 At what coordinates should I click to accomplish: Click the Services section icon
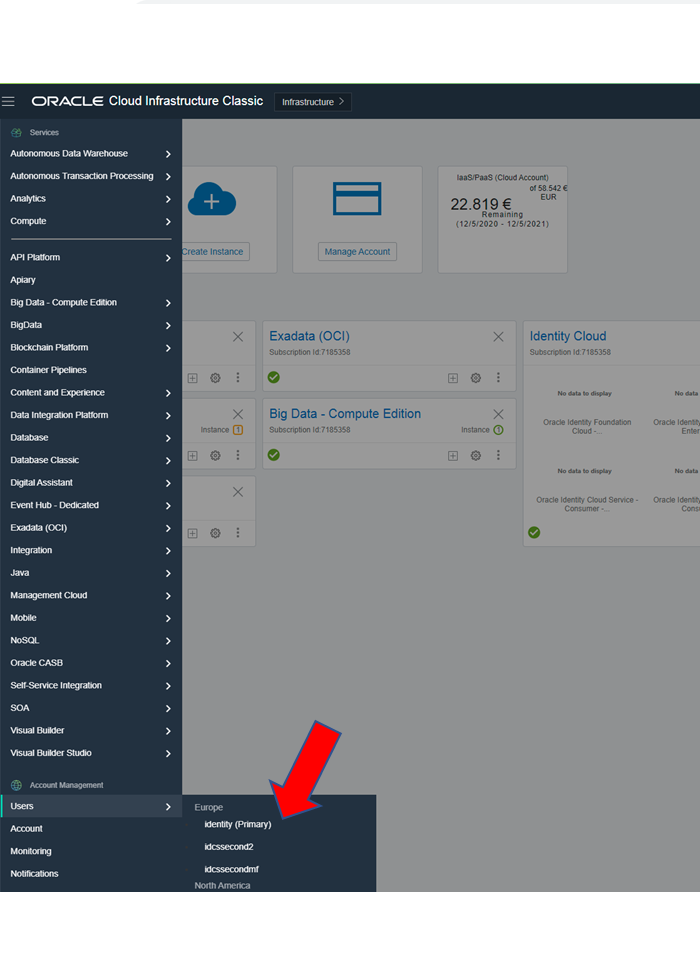click(17, 133)
